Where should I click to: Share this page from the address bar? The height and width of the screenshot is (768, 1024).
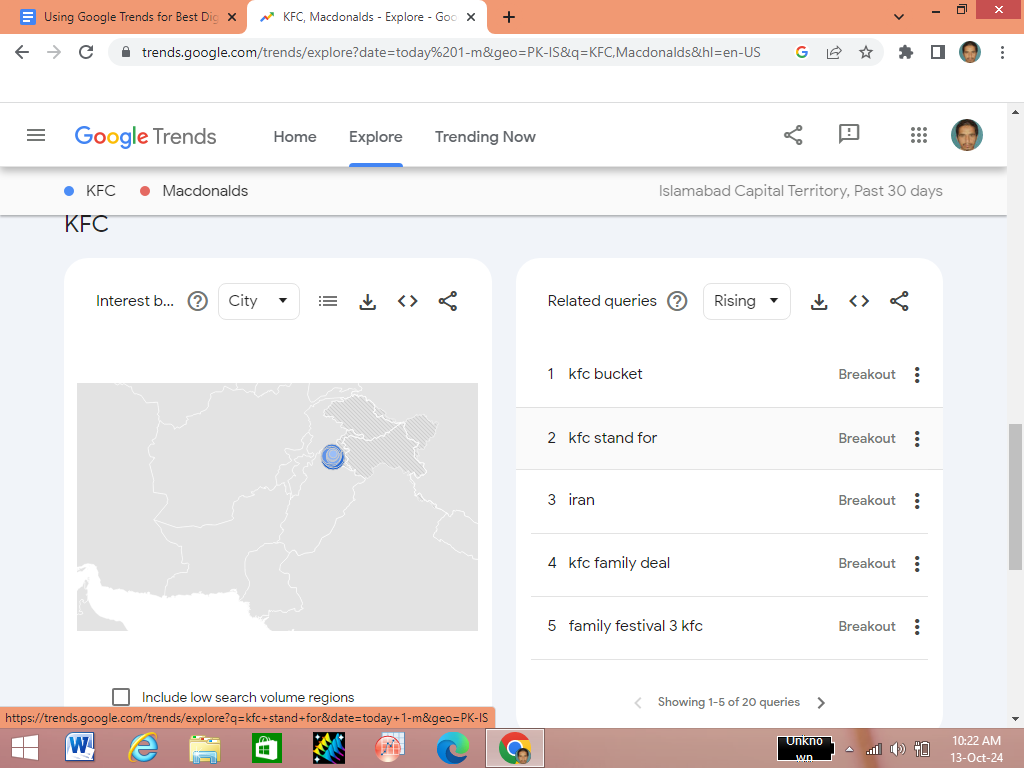tap(834, 52)
